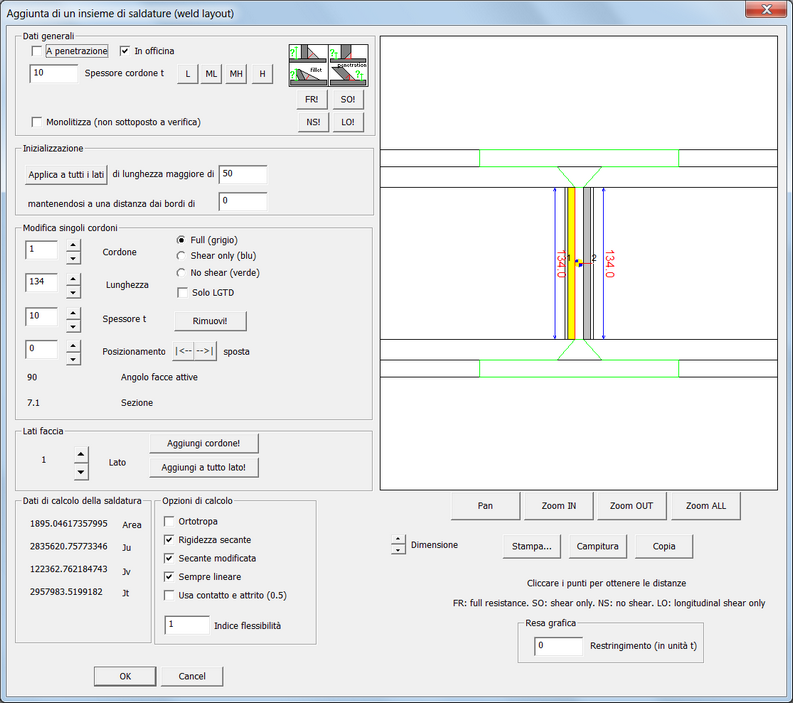793x703 pixels.
Task: Select the Shear only (blu) radio option
Action: click(181, 256)
